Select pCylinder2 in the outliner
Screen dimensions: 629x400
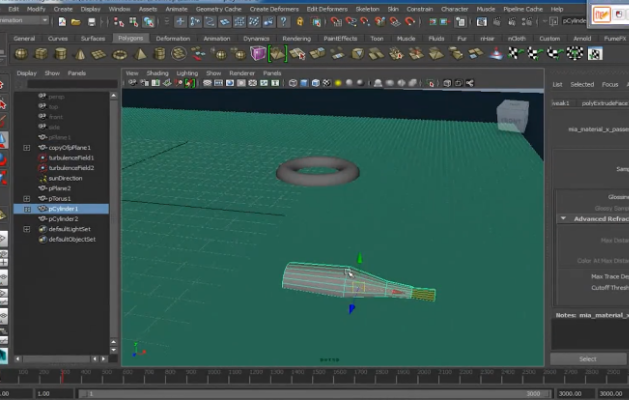pos(63,218)
